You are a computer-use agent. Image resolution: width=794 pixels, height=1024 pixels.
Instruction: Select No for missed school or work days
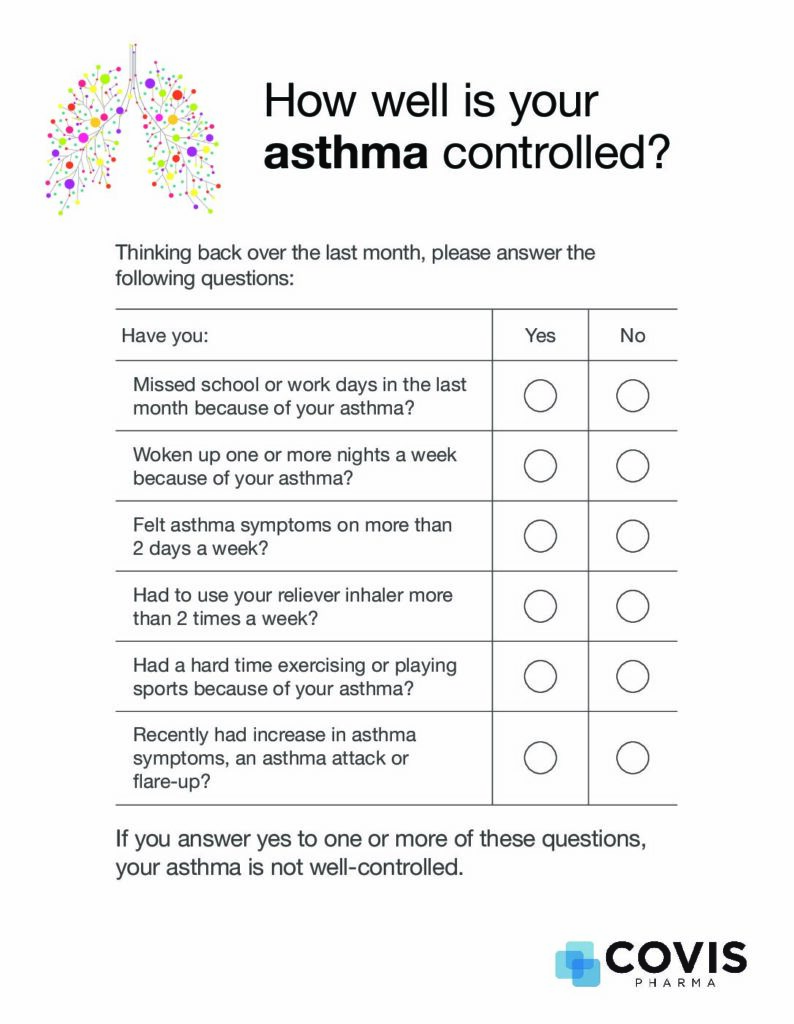[x=633, y=396]
